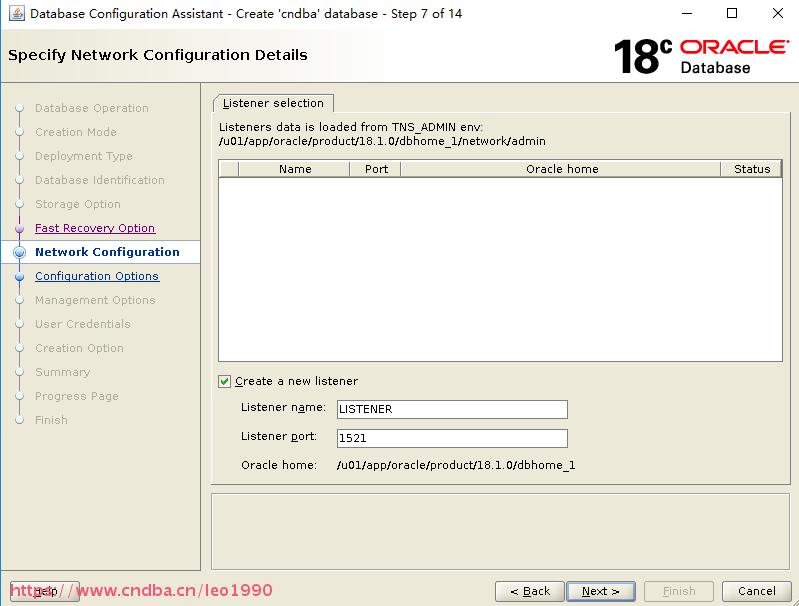
Task: Click the Network Configuration step bullet icon
Action: (19, 252)
